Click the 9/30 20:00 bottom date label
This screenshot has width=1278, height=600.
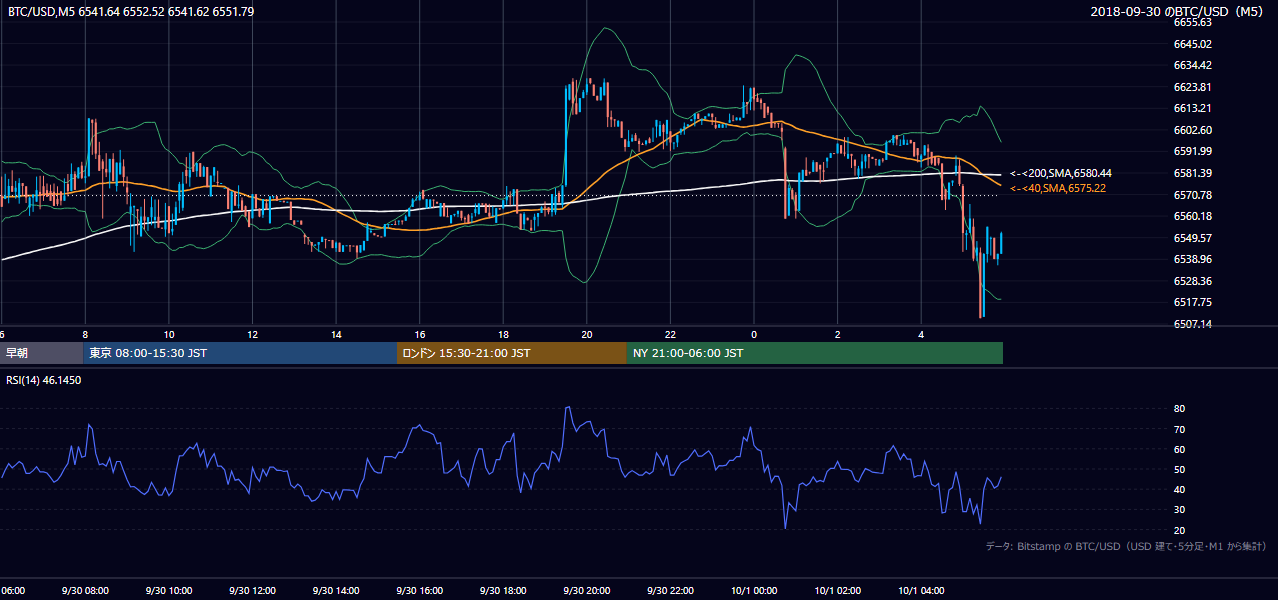pos(586,591)
